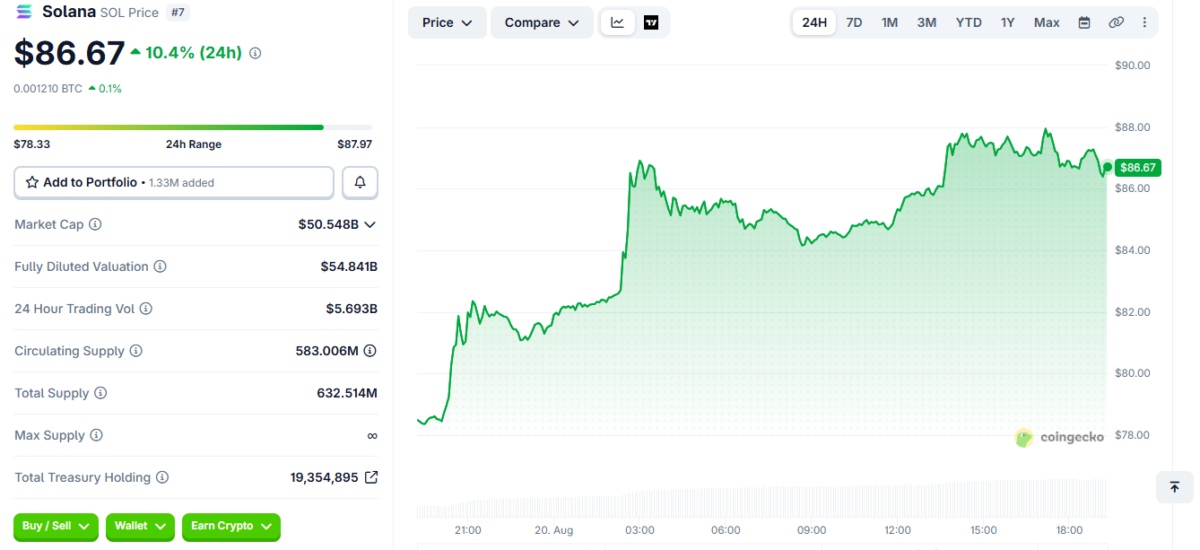This screenshot has height=550, width=1200.
Task: Switch to TradingView chart icon
Action: pyautogui.click(x=651, y=22)
